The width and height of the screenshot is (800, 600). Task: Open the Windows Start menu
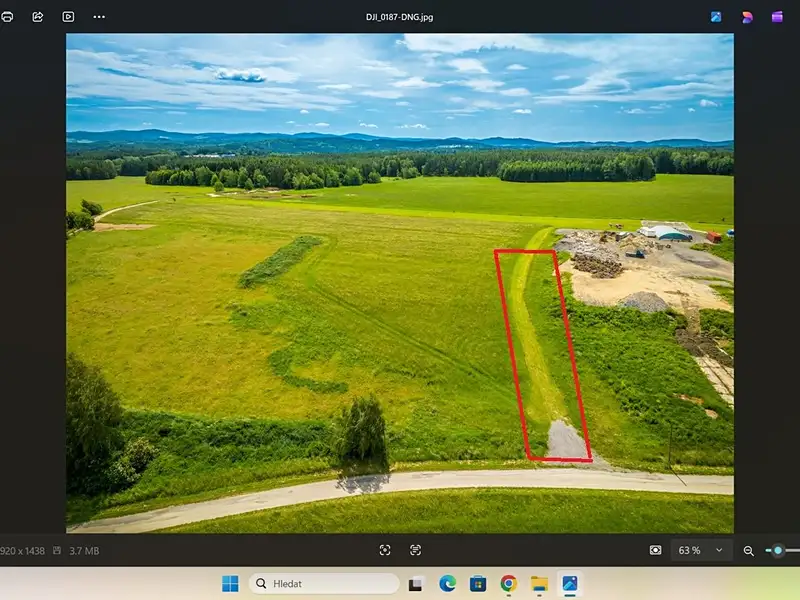tap(230, 583)
